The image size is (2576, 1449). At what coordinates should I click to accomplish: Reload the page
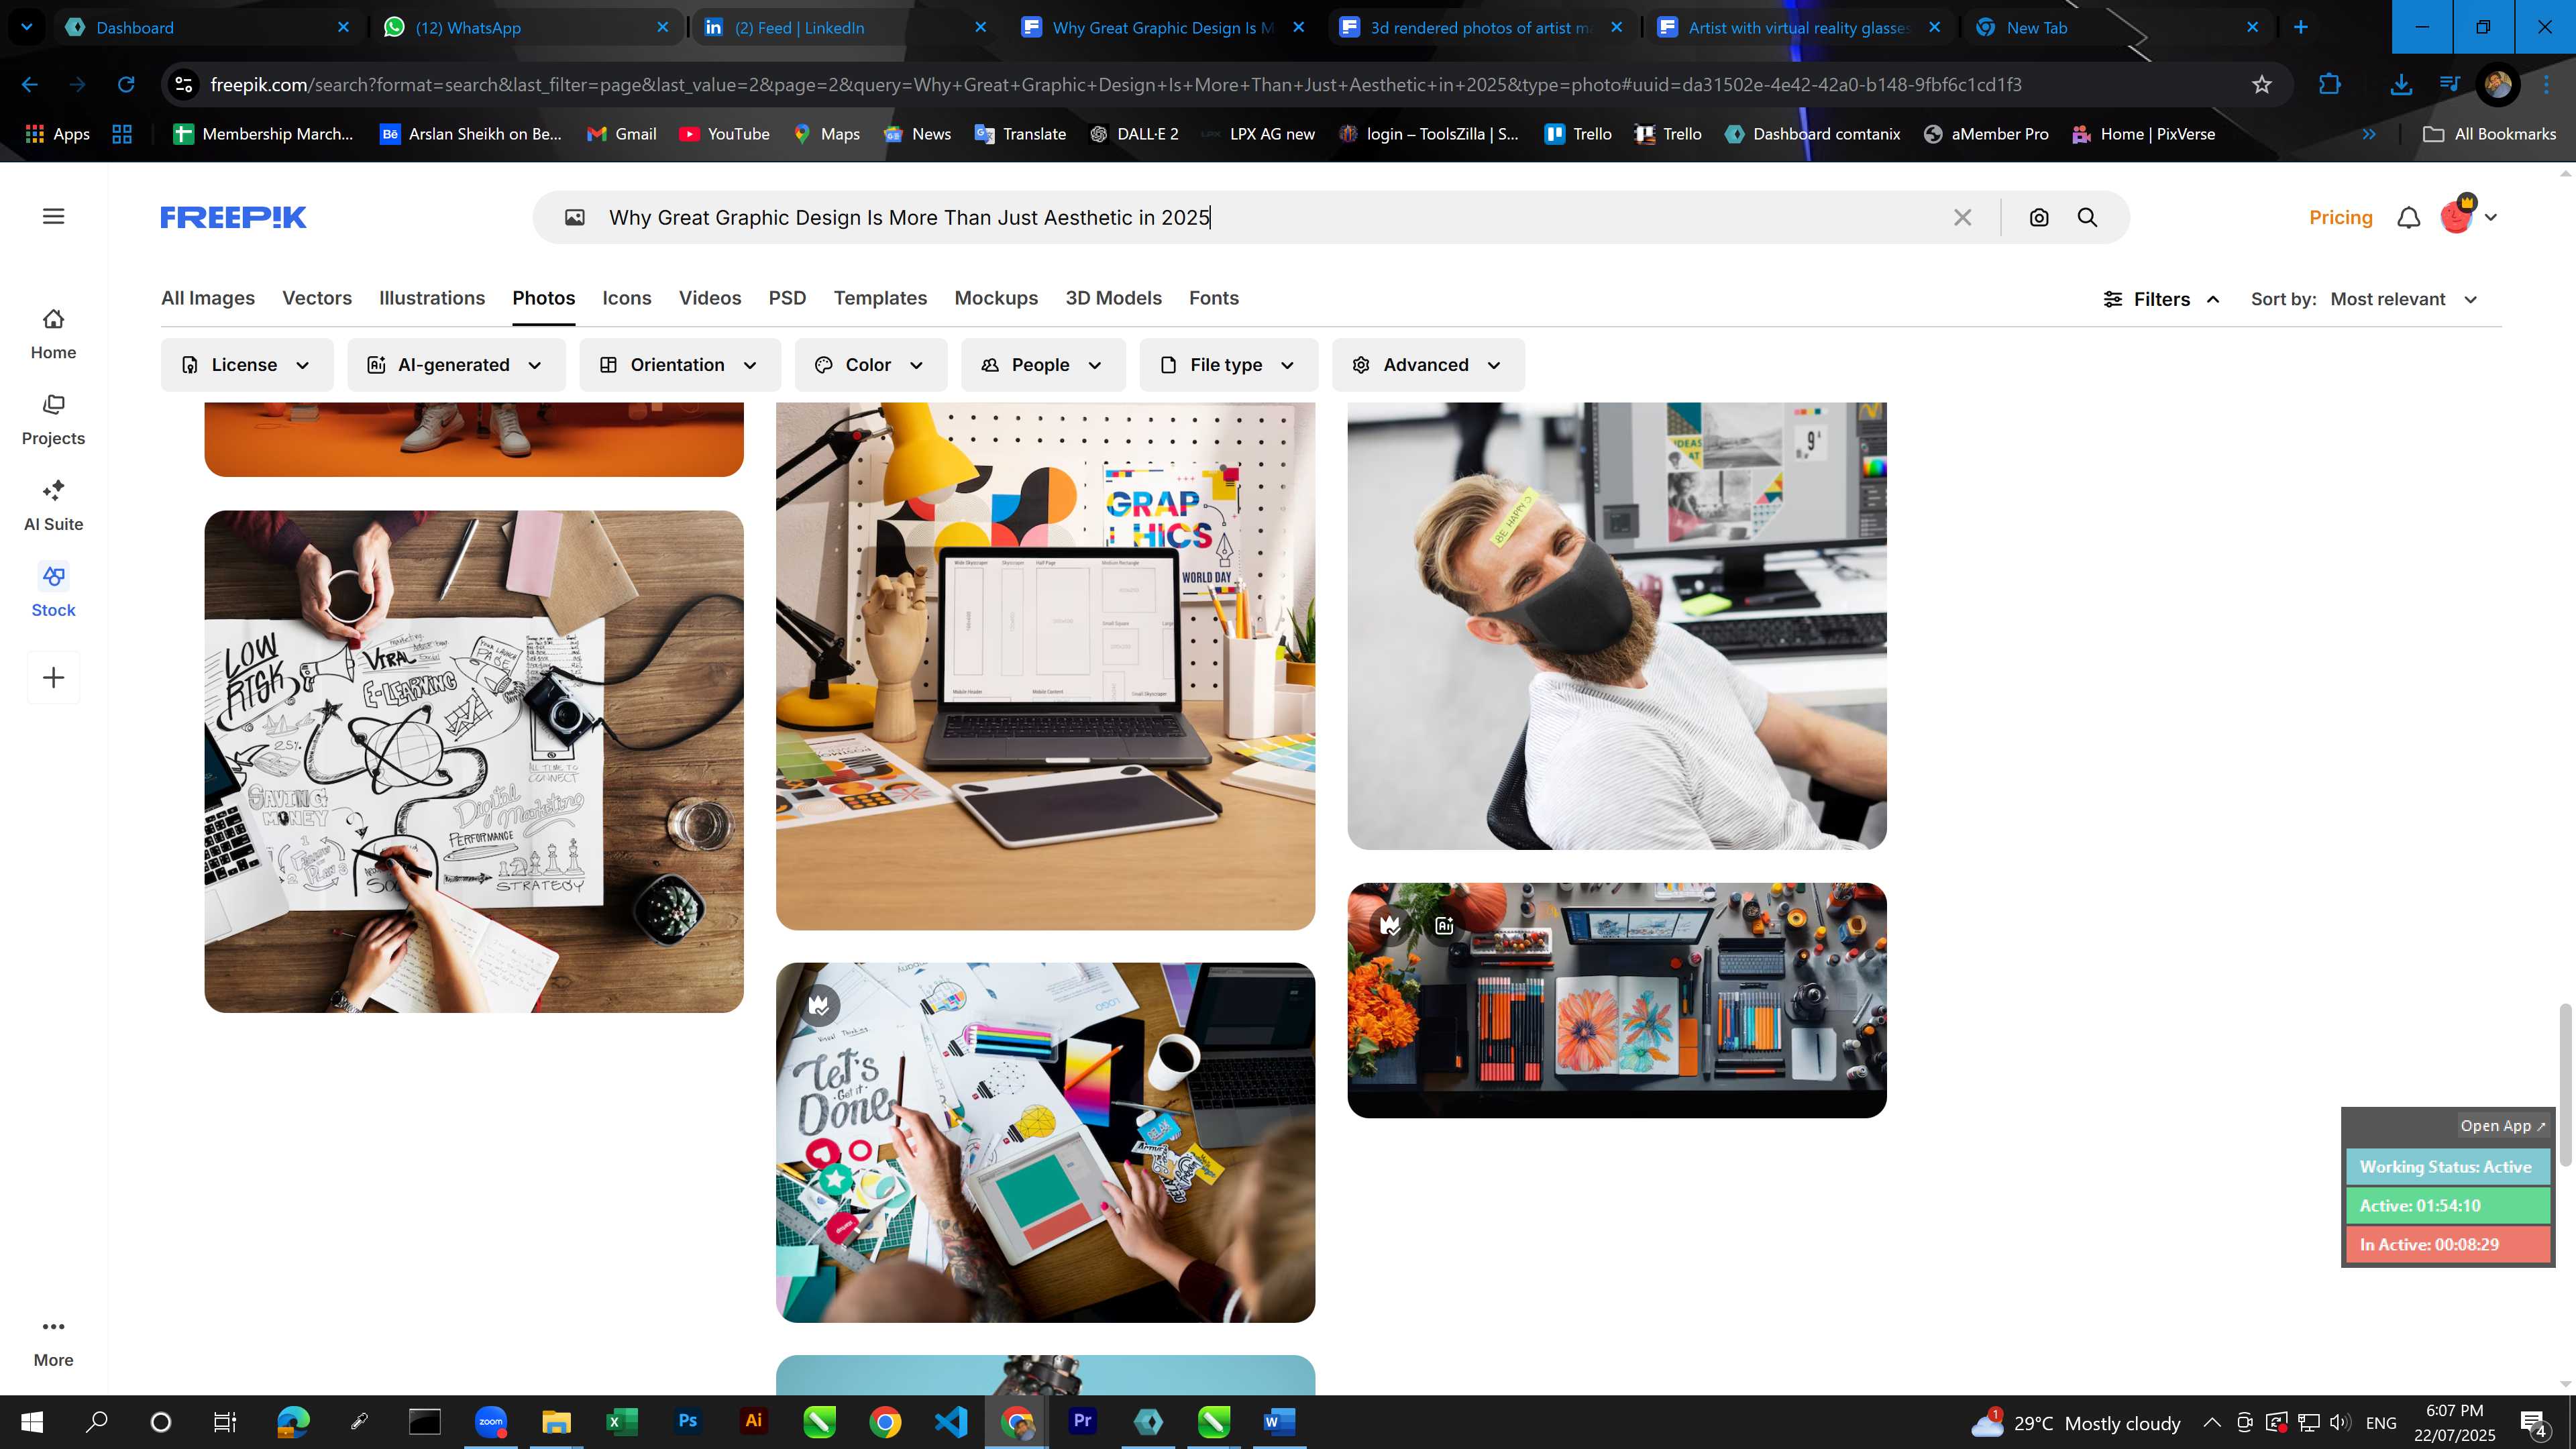(x=126, y=85)
